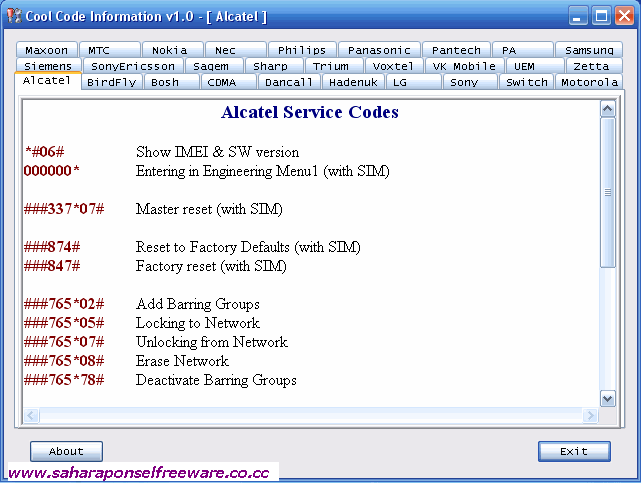Select the Voxtel tab
The image size is (641, 483).
coord(394,66)
